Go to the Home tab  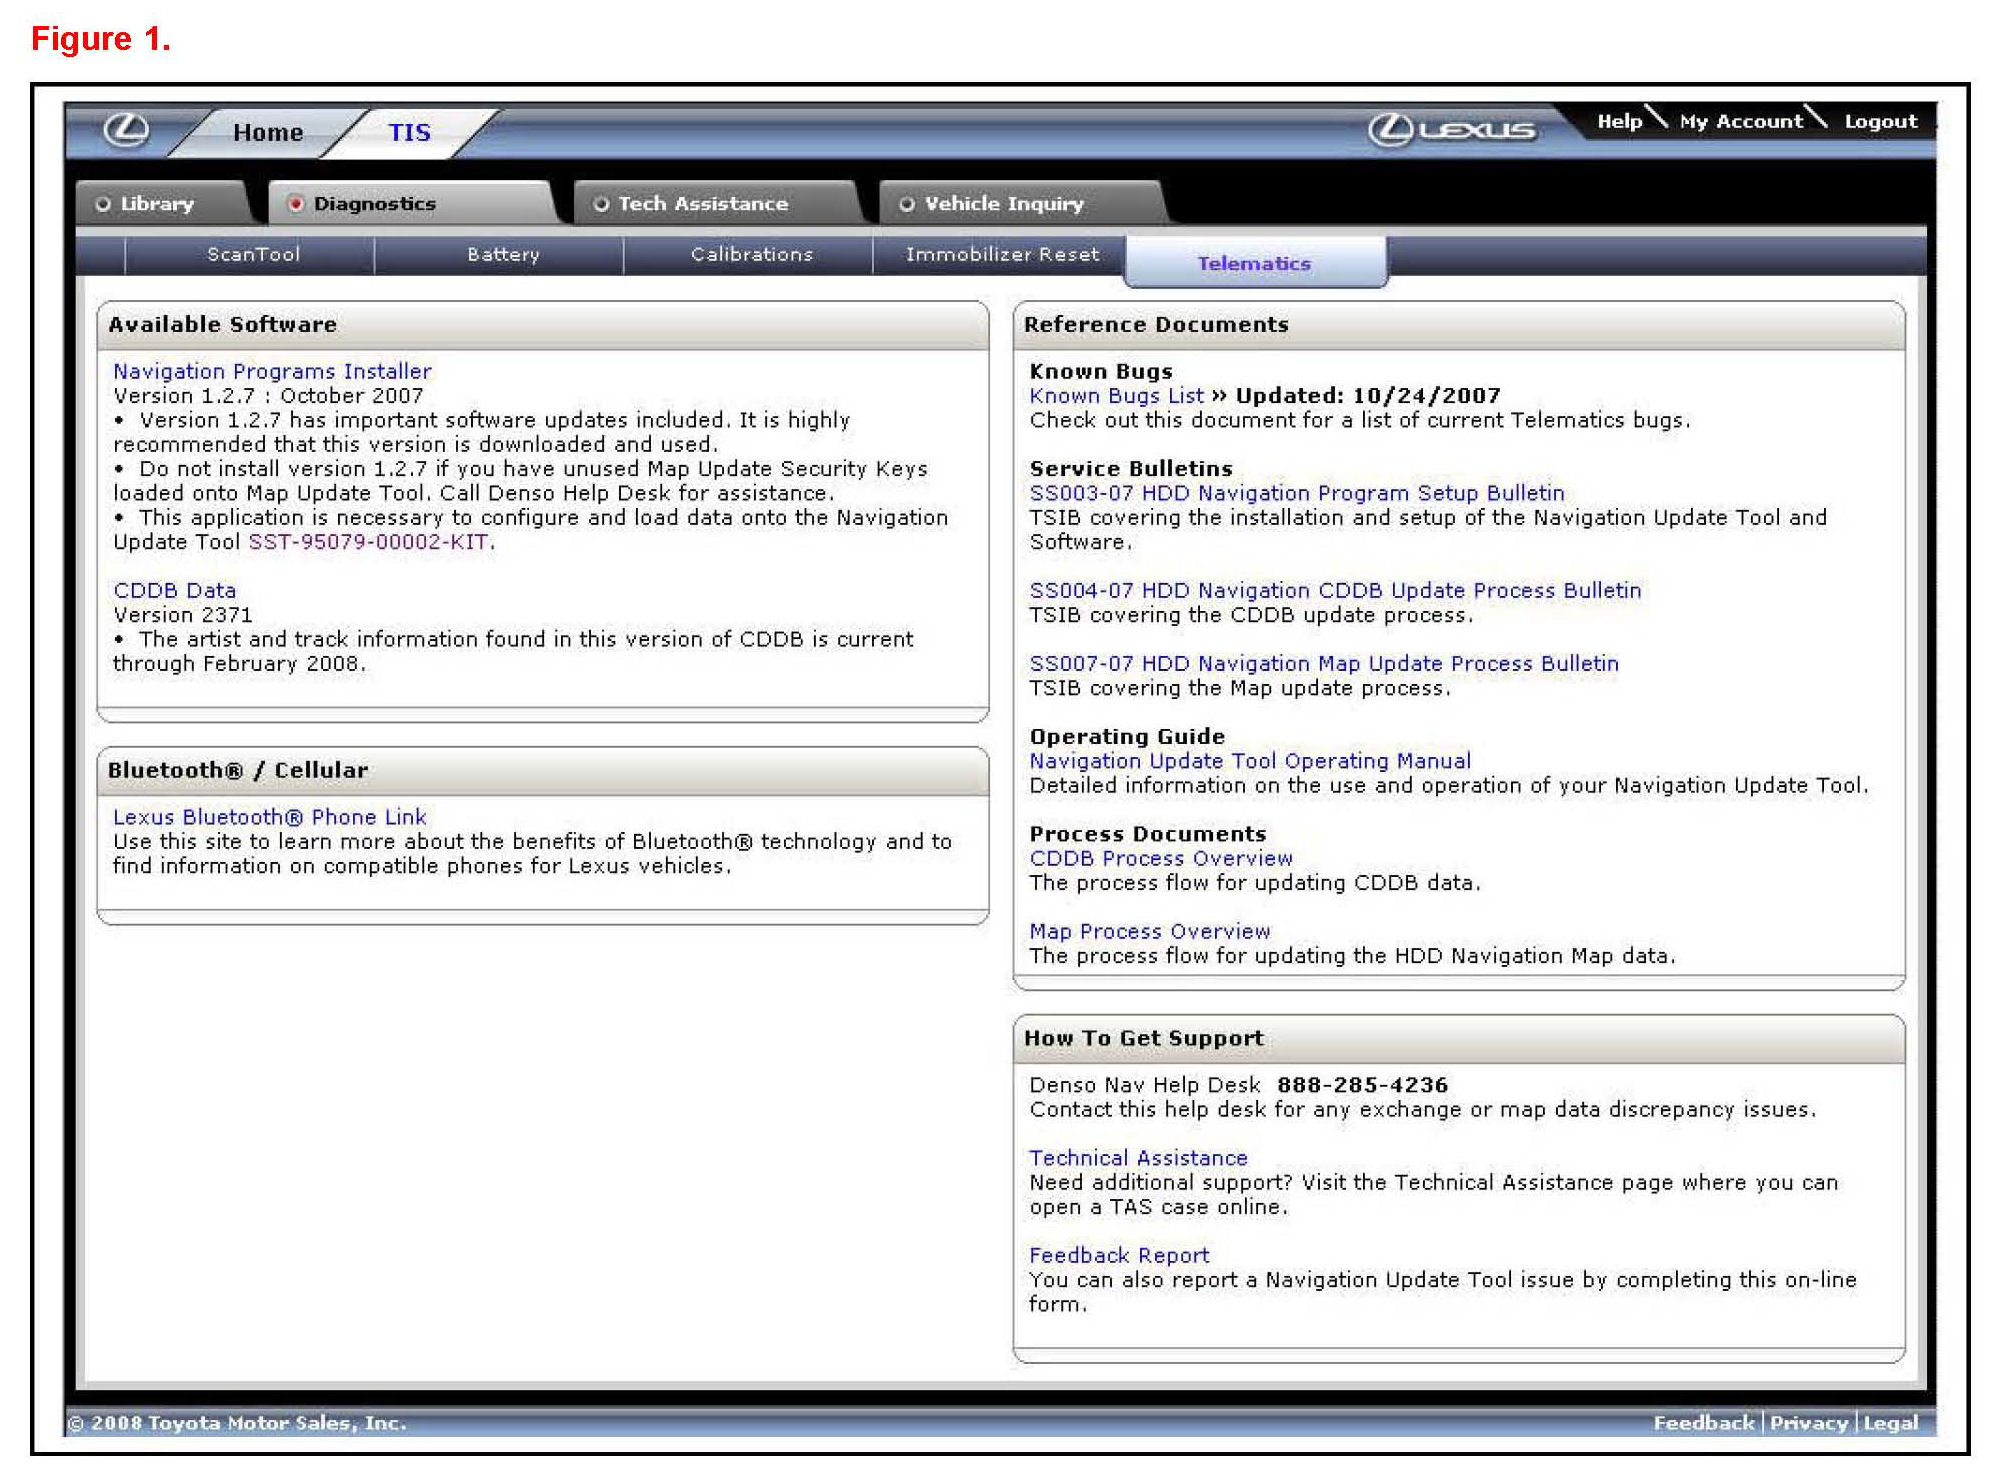tap(268, 133)
